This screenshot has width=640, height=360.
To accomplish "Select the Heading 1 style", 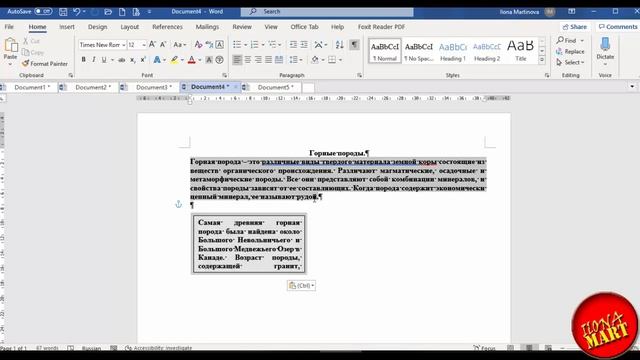I will click(x=453, y=51).
